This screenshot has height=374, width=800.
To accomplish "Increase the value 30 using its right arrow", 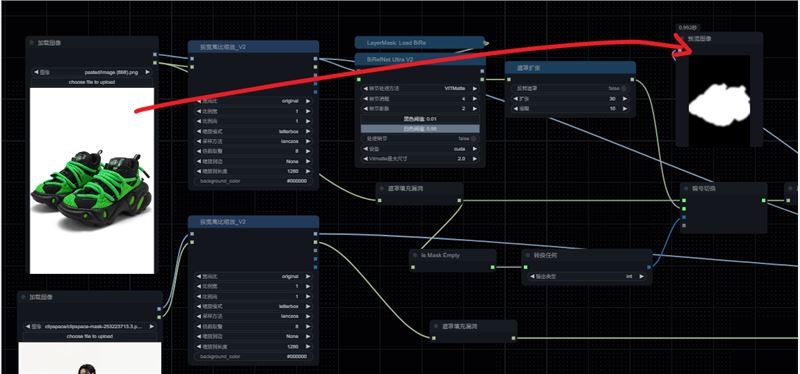I will coord(625,98).
